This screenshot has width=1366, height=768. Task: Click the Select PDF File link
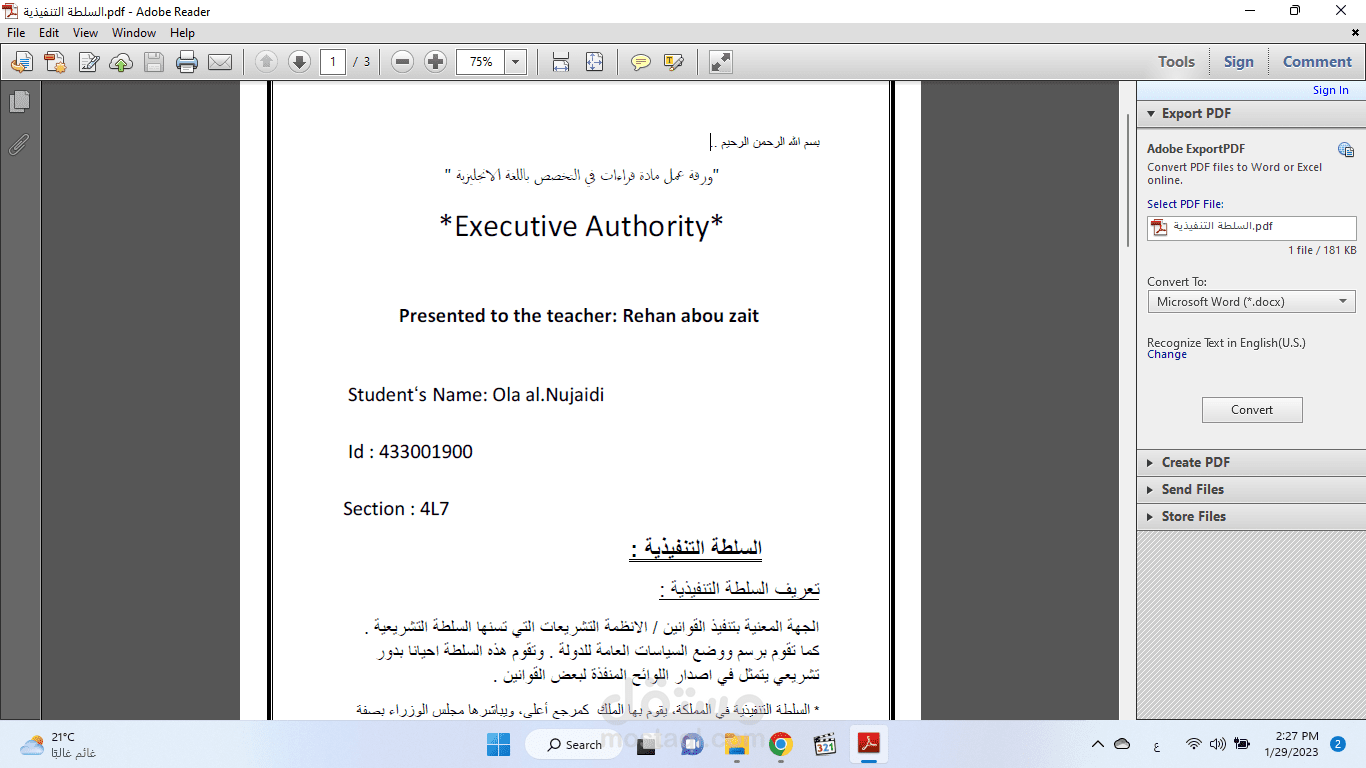(x=1185, y=204)
